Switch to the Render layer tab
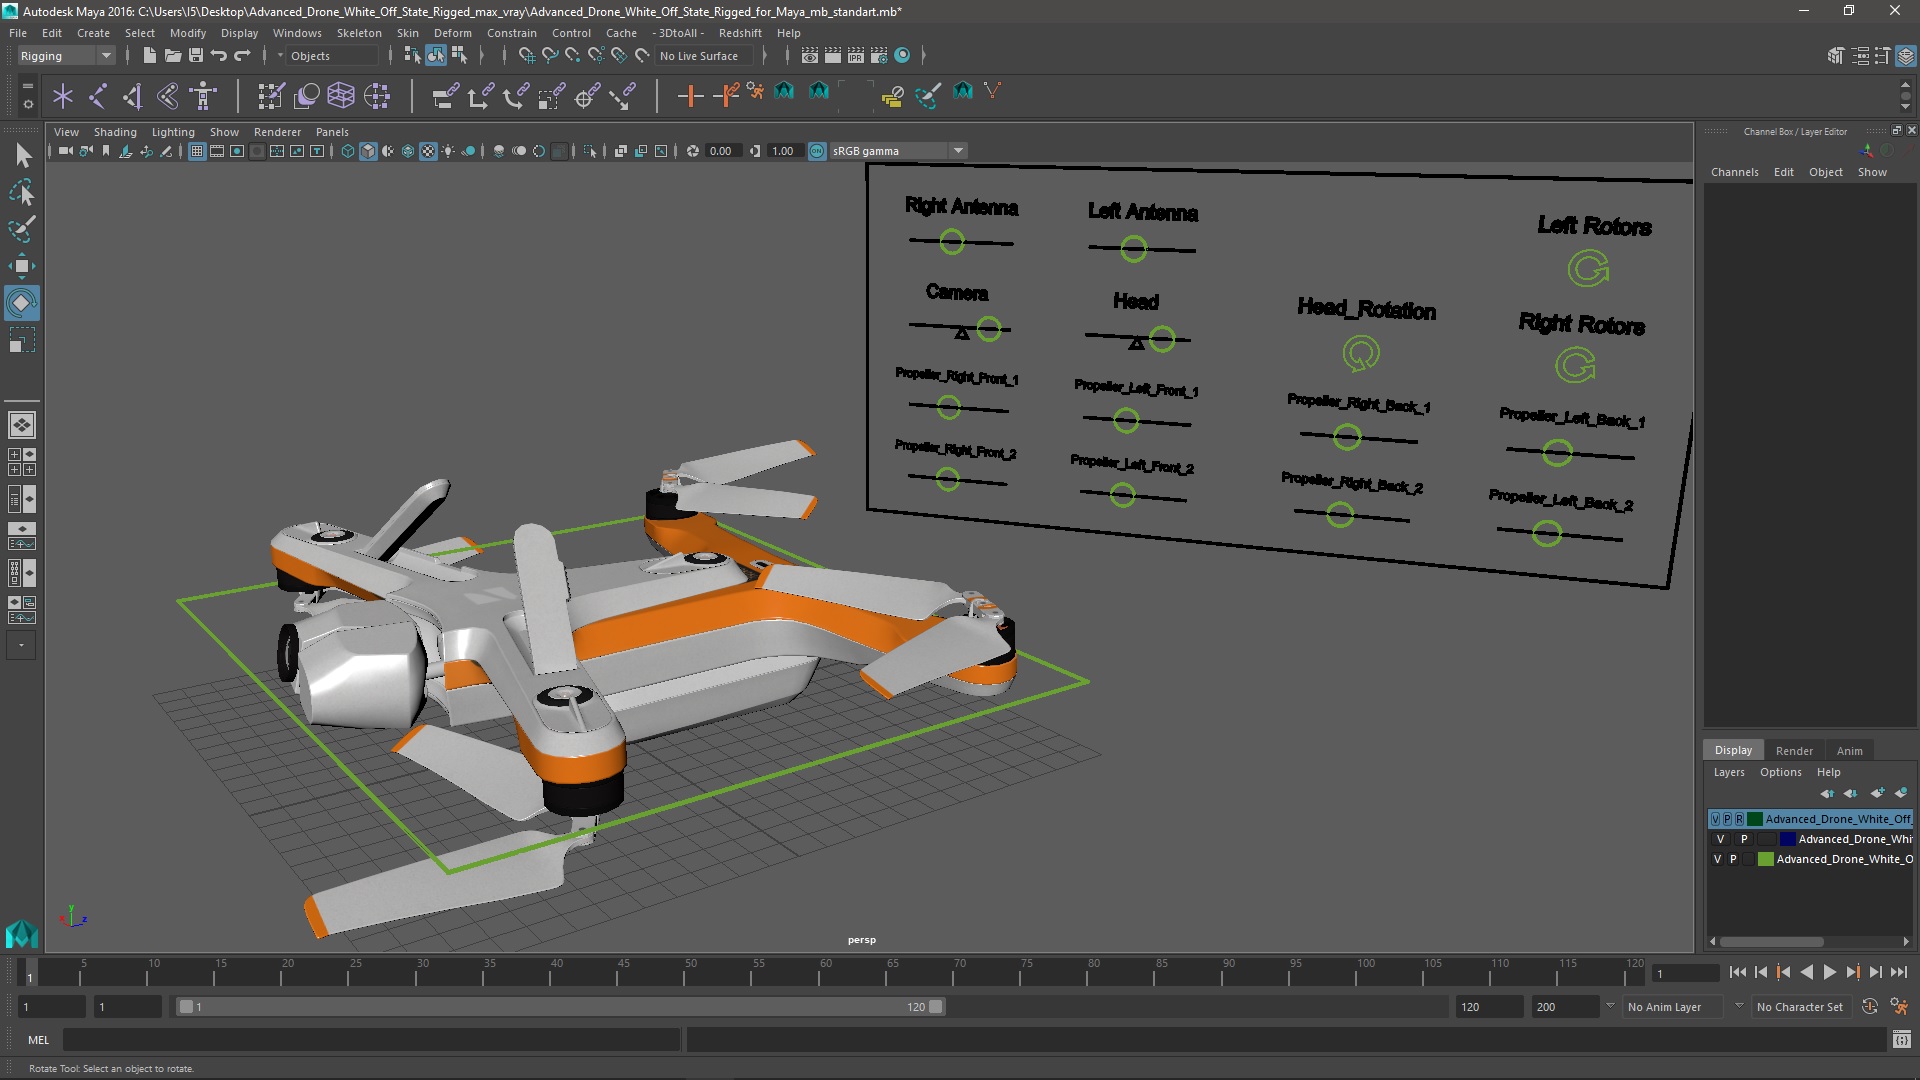This screenshot has height=1080, width=1920. pyautogui.click(x=1793, y=750)
